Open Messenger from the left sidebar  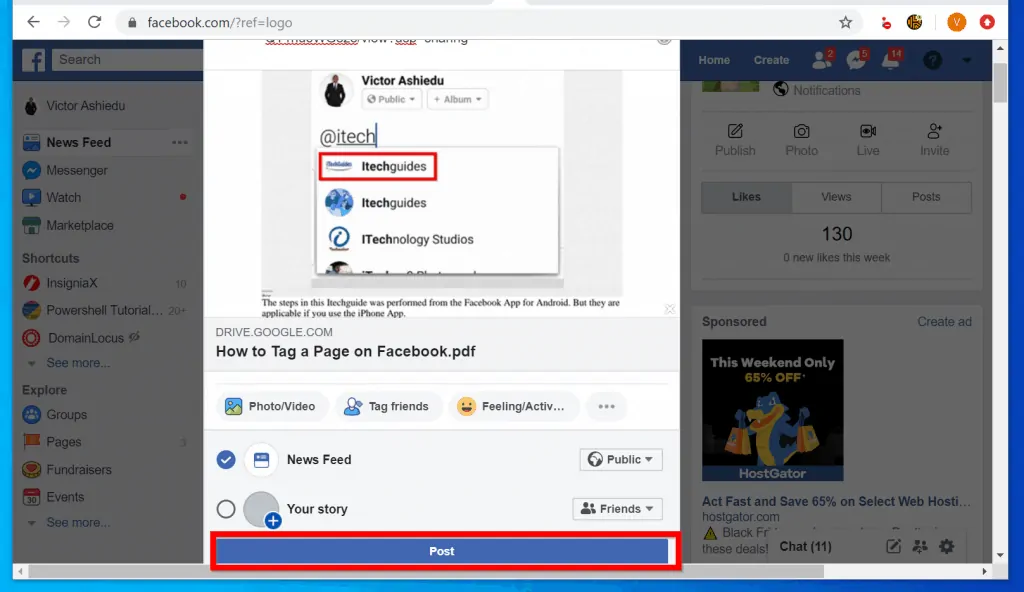coord(76,171)
